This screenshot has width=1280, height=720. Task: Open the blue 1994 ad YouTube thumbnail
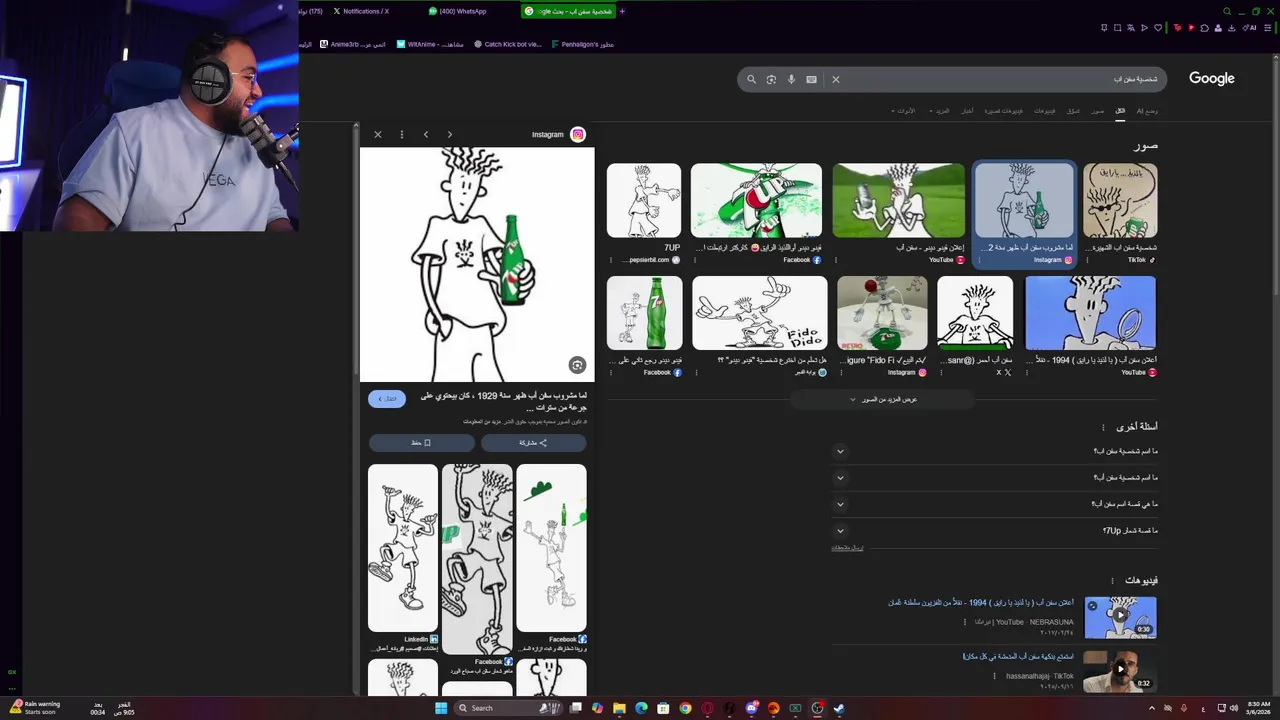pyautogui.click(x=1091, y=313)
